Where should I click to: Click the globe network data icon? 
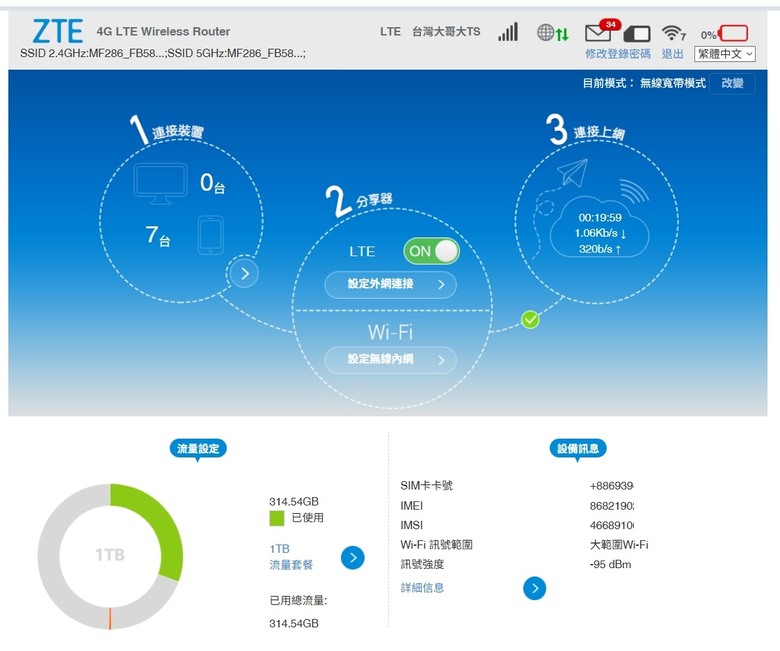(552, 33)
